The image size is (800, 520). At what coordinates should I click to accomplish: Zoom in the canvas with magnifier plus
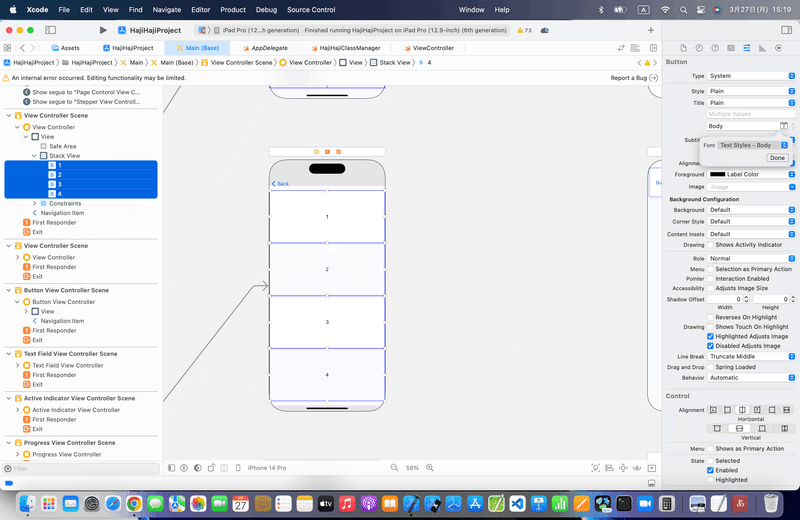pos(430,467)
